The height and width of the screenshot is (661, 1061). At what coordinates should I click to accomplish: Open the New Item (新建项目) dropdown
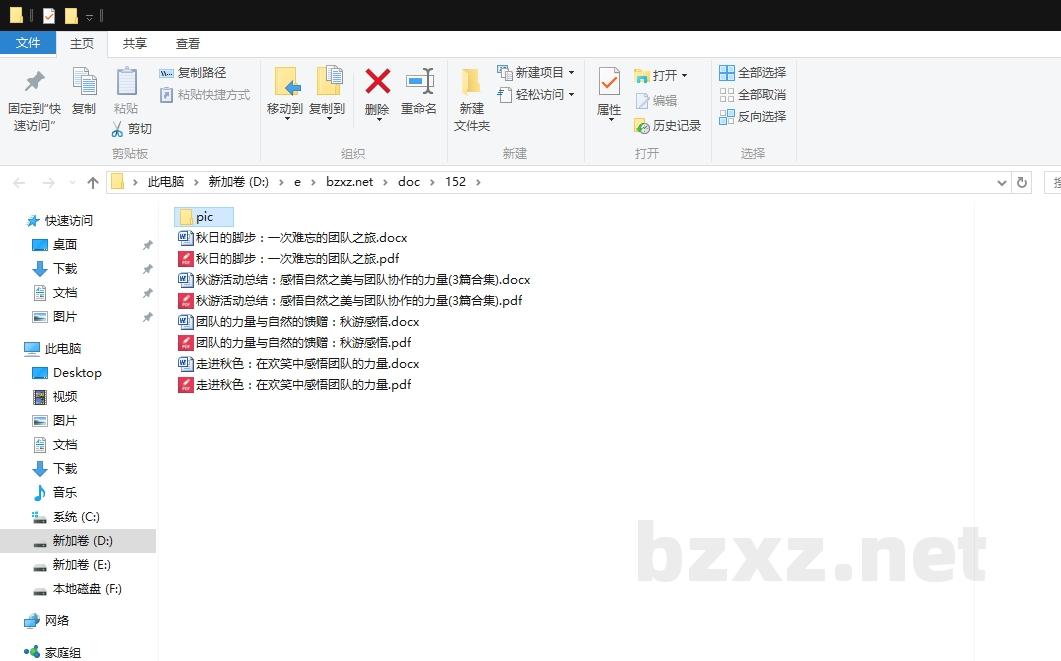pos(571,73)
